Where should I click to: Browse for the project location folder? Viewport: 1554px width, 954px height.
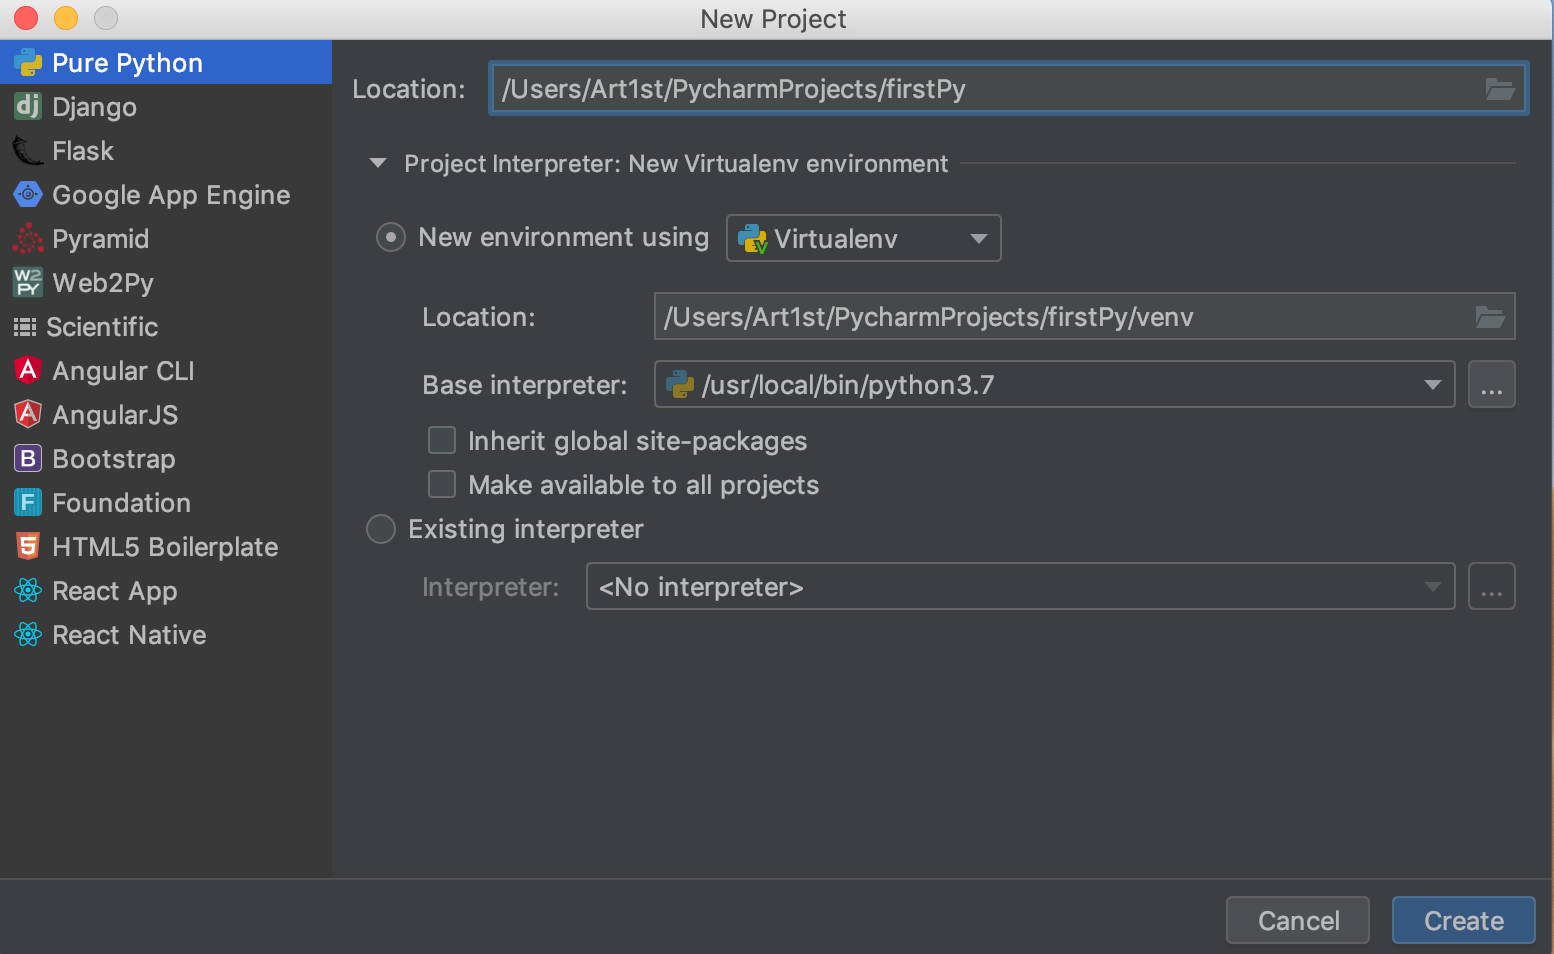point(1500,88)
